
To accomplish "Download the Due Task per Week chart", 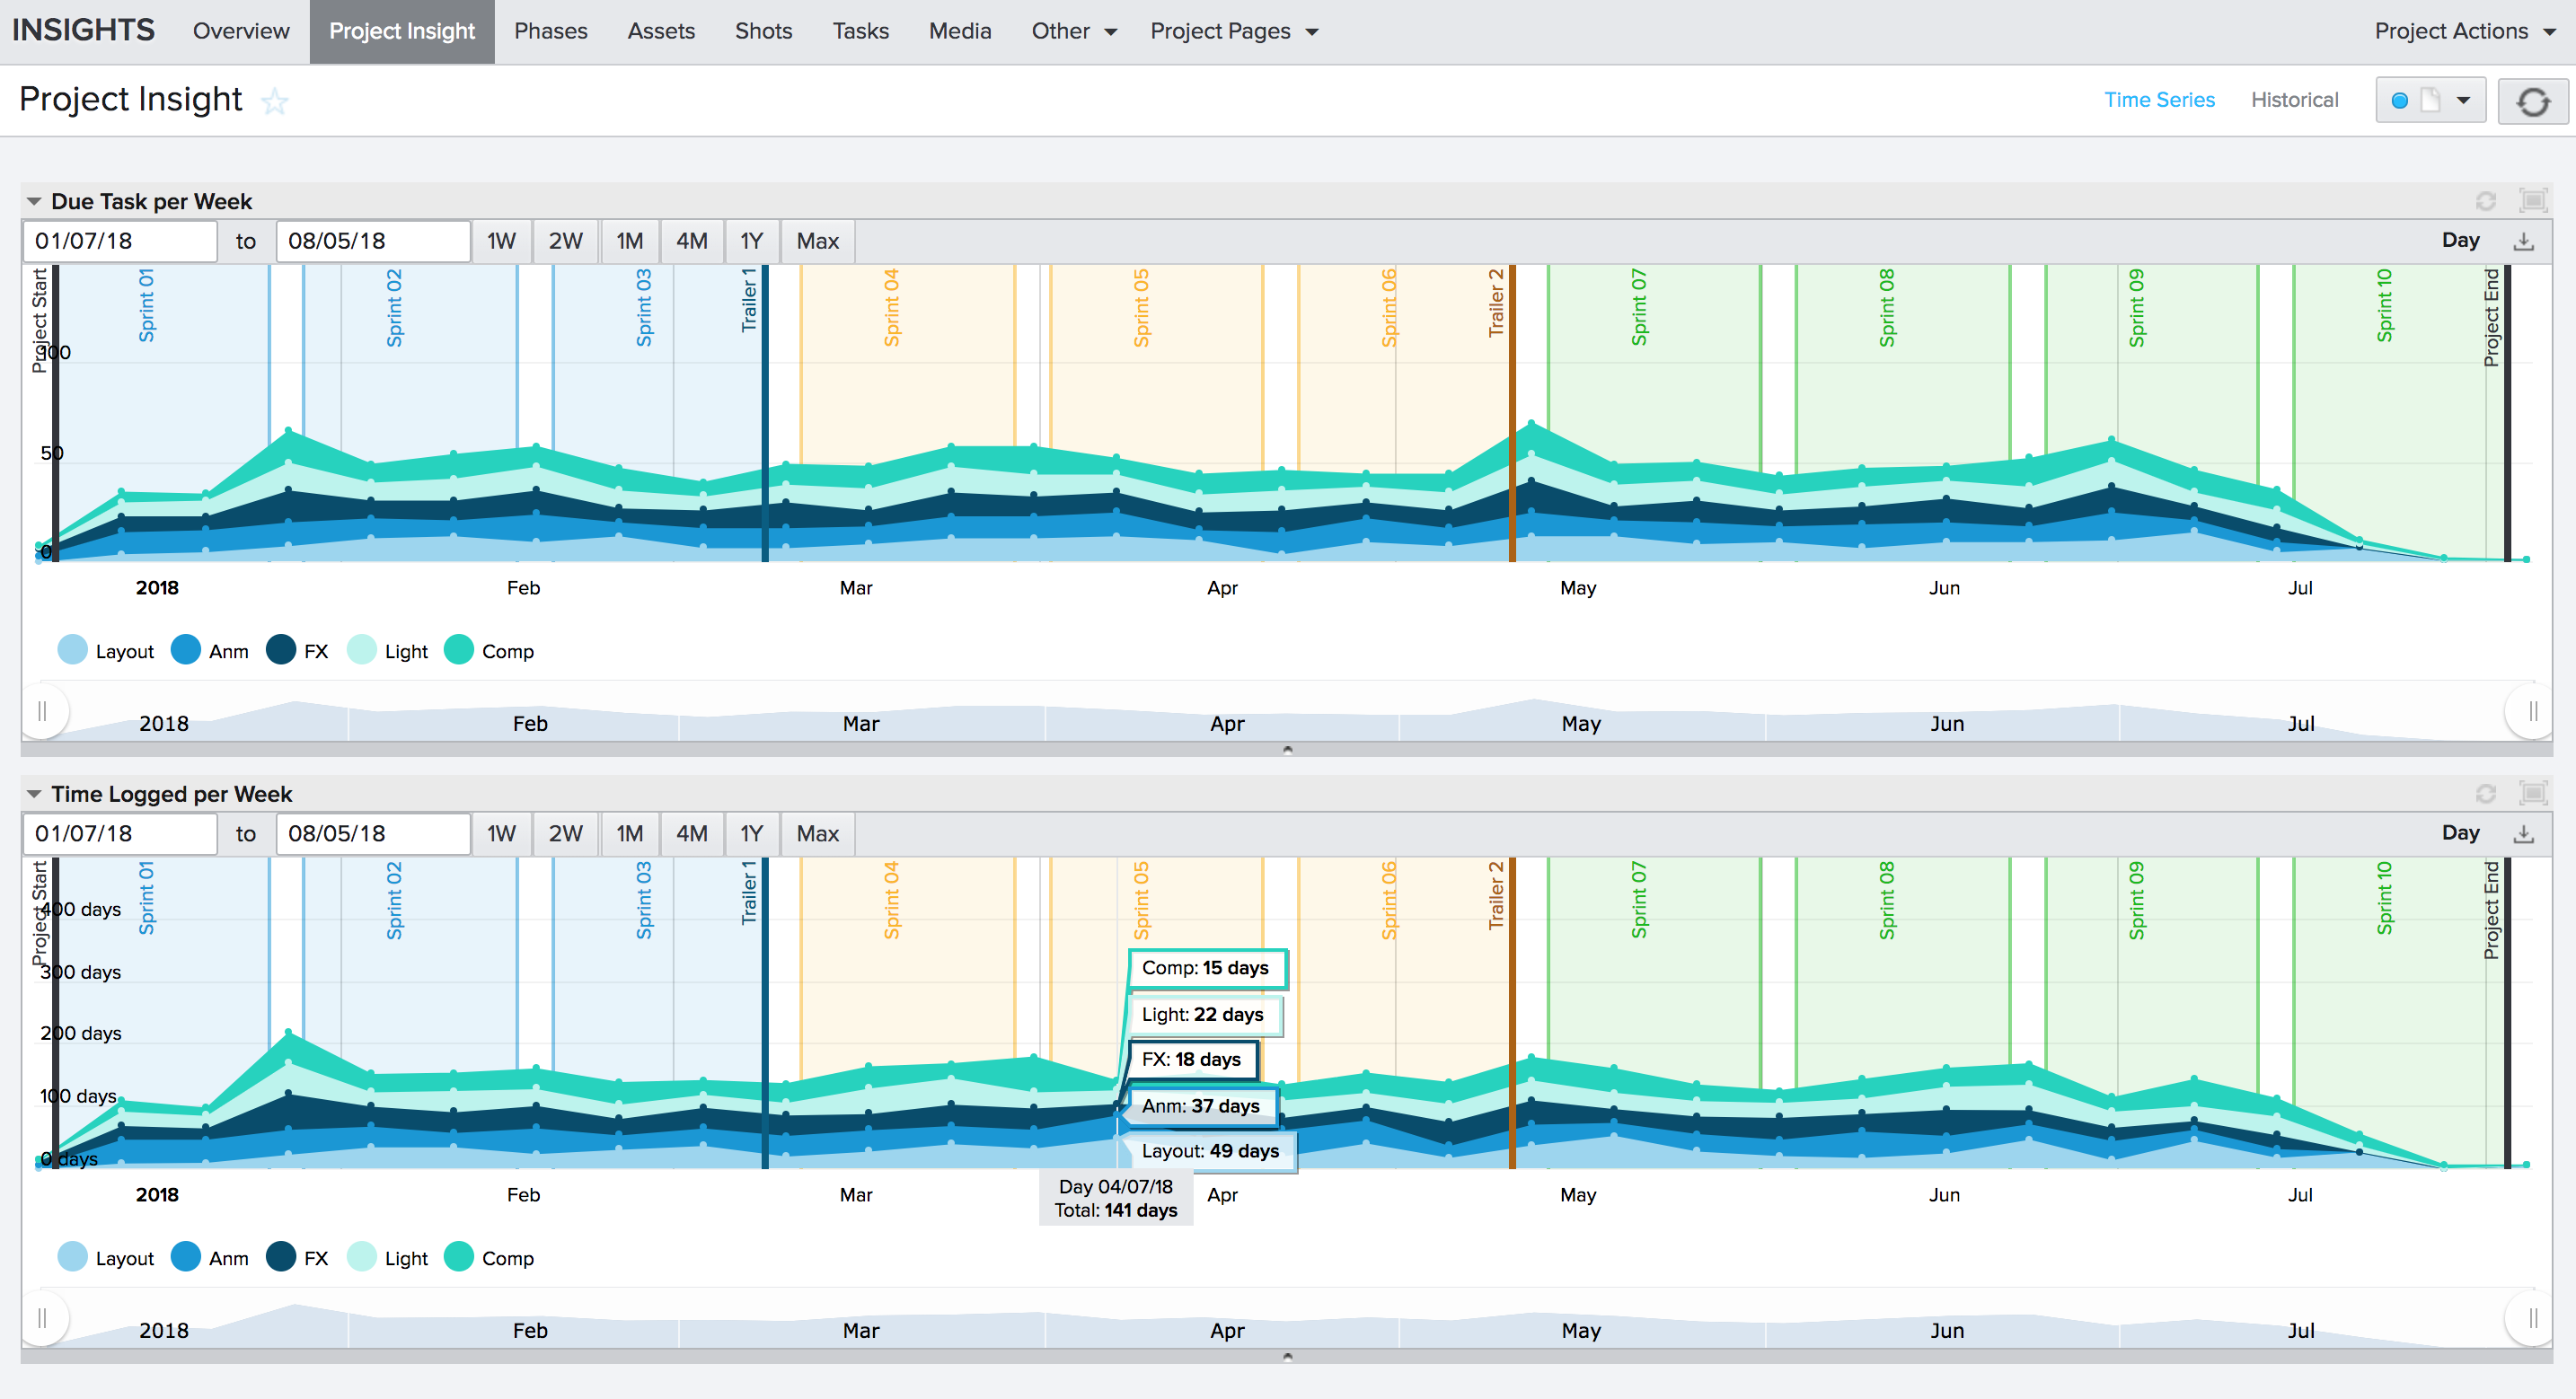I will (x=2523, y=241).
